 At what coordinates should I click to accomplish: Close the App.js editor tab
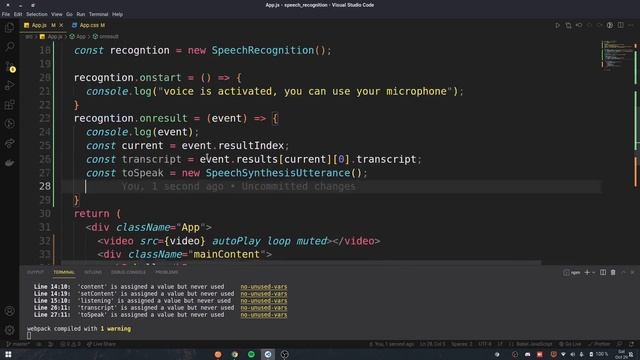tap(61, 25)
